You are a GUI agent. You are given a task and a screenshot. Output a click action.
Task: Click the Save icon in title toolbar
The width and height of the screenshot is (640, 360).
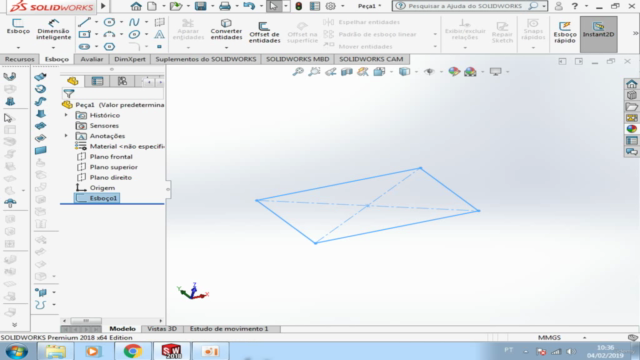point(200,6)
